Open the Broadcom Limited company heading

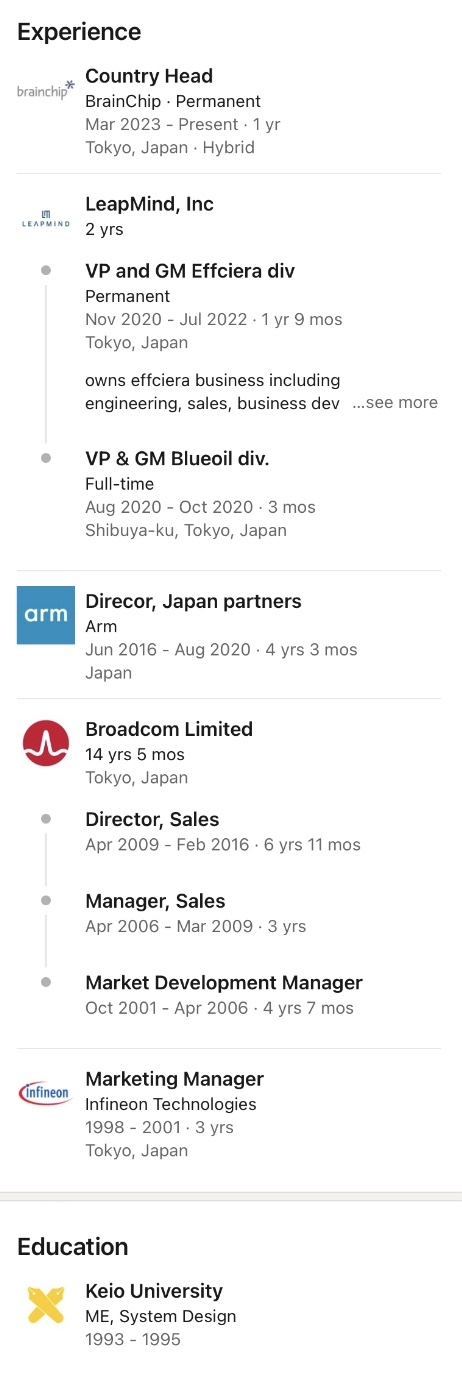pyautogui.click(x=169, y=729)
